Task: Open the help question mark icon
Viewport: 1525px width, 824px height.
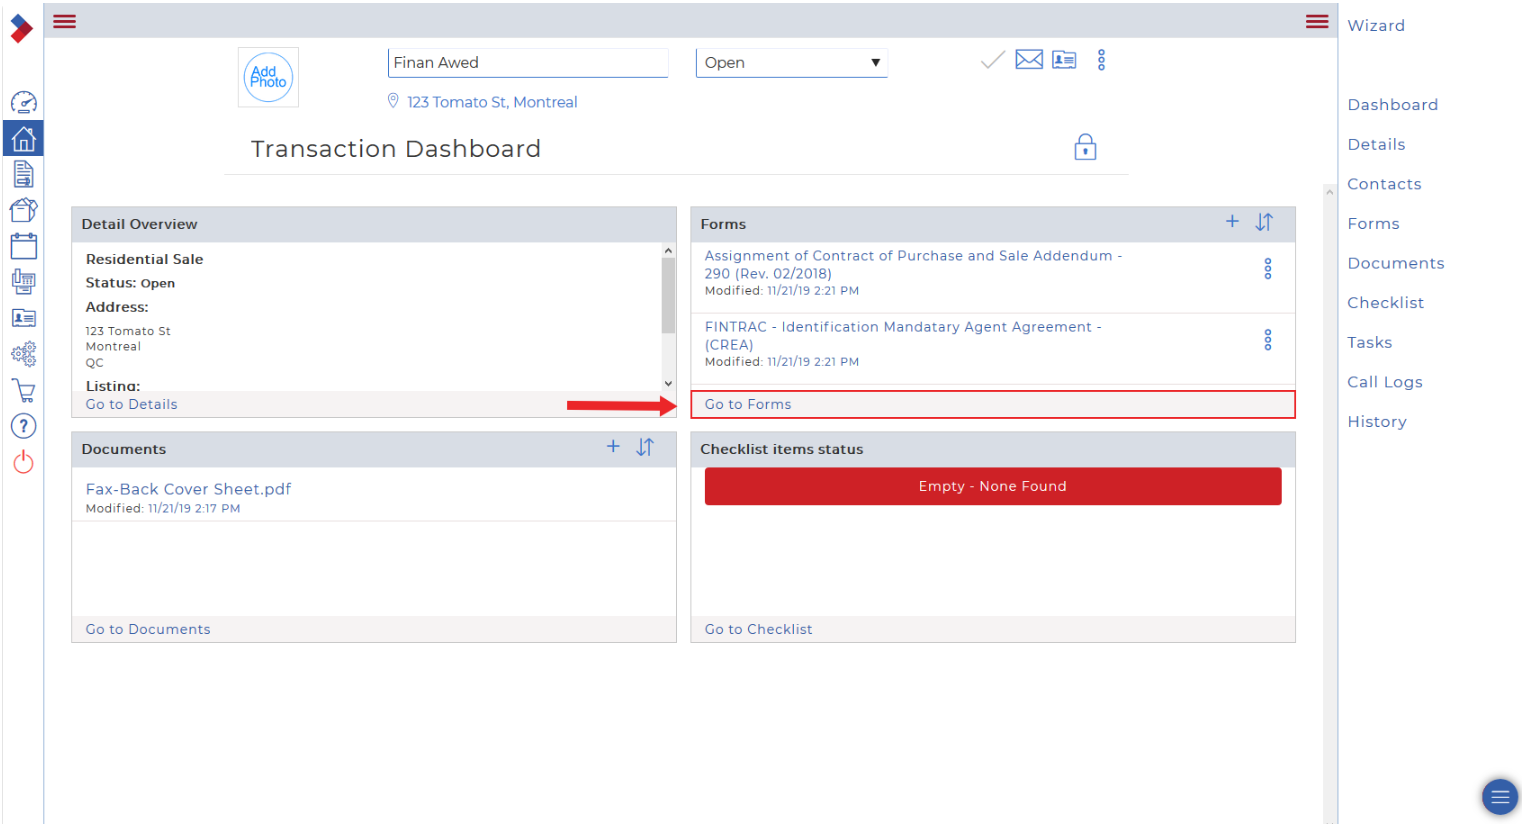Action: pyautogui.click(x=23, y=426)
